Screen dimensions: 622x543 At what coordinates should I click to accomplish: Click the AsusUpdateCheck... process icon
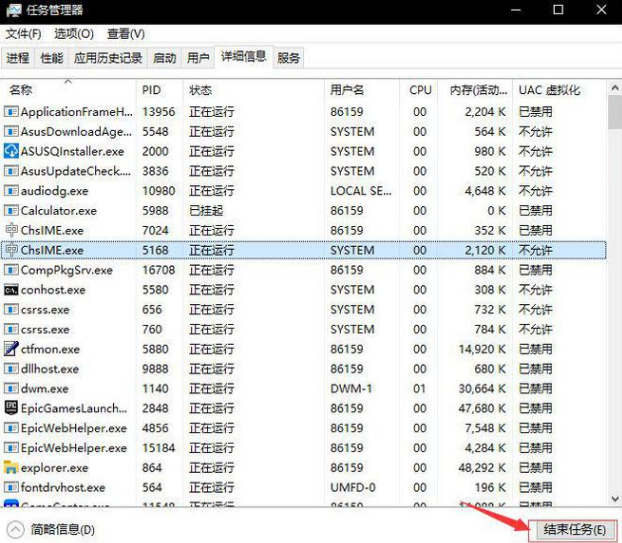(11, 171)
